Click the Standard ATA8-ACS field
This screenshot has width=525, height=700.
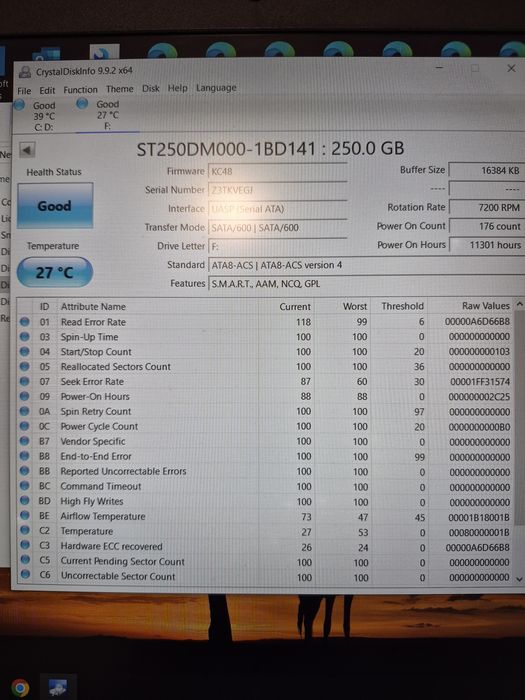(x=366, y=265)
